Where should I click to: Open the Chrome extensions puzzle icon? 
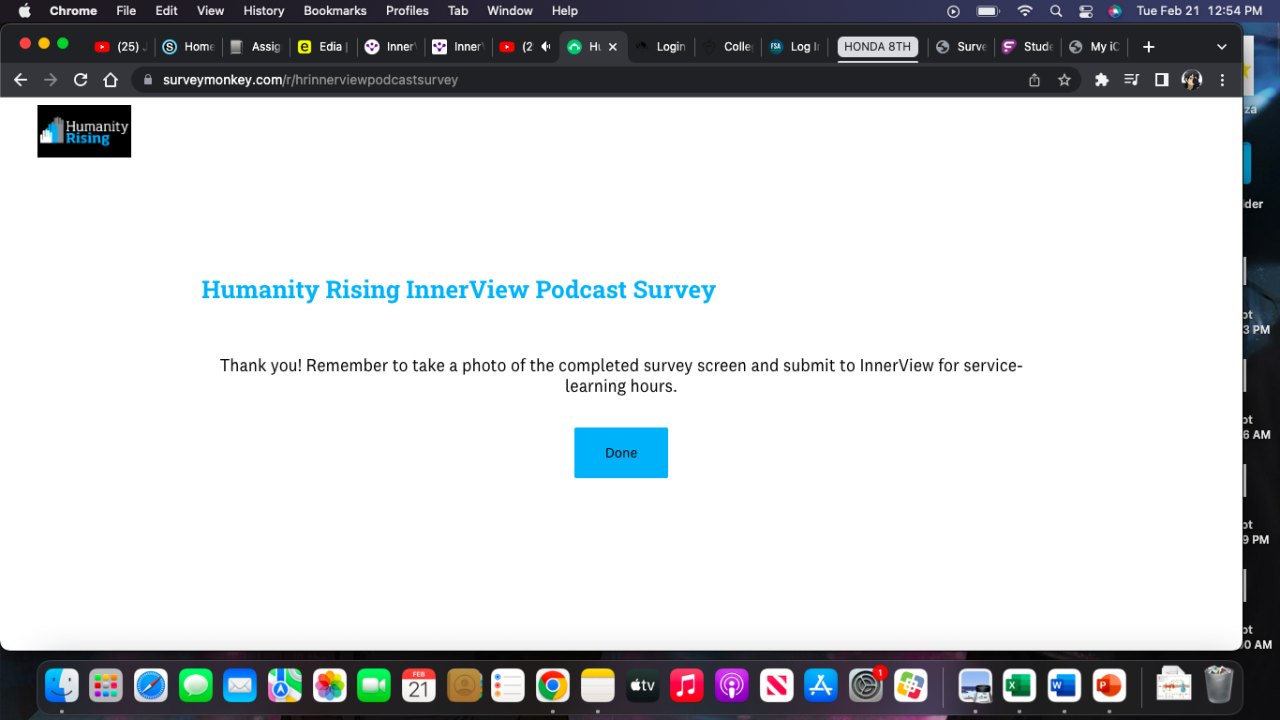point(1102,80)
